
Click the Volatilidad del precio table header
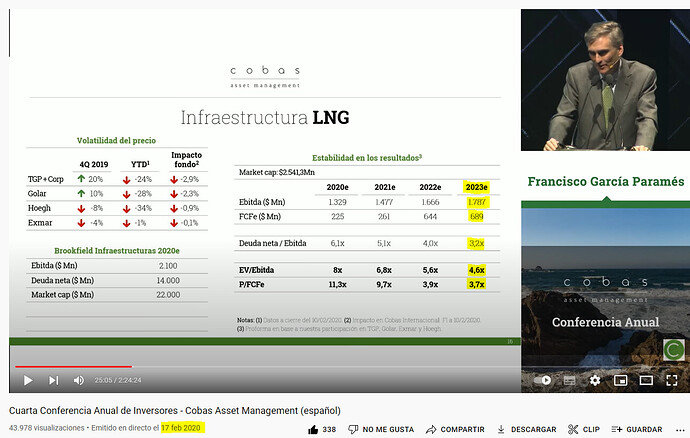click(116, 140)
